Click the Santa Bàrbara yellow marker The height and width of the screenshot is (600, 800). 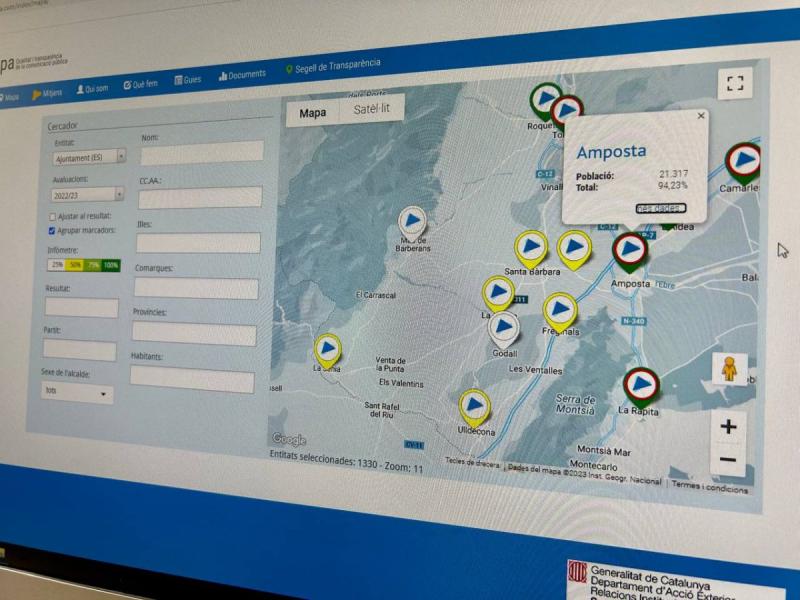[530, 247]
